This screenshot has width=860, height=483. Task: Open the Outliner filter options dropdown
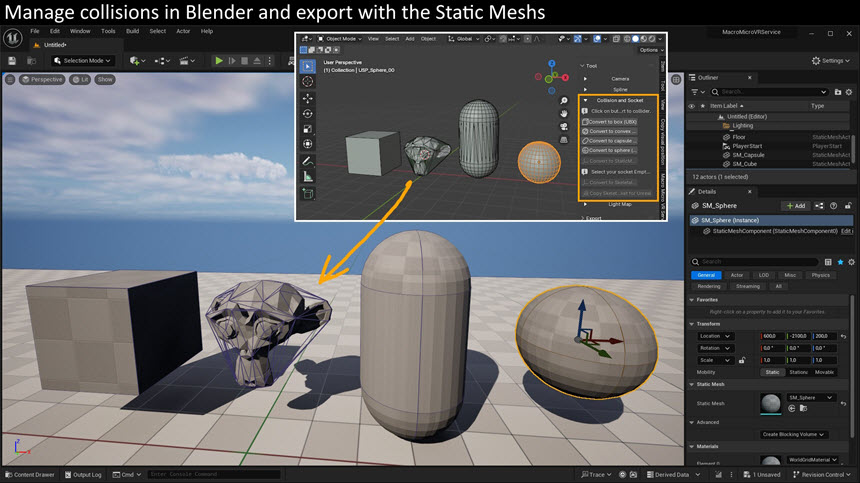[698, 92]
